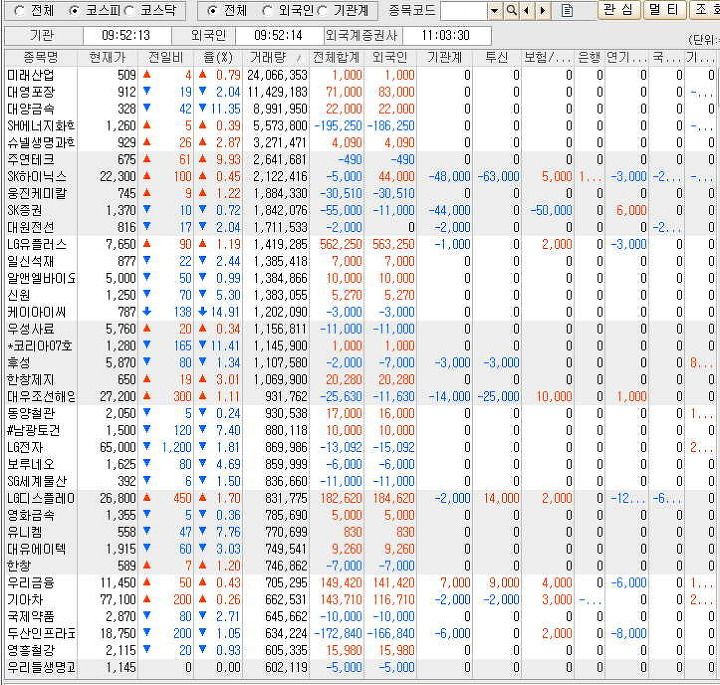Sort by the 전체합계 column header
Screen dimensions: 720x685
click(336, 57)
